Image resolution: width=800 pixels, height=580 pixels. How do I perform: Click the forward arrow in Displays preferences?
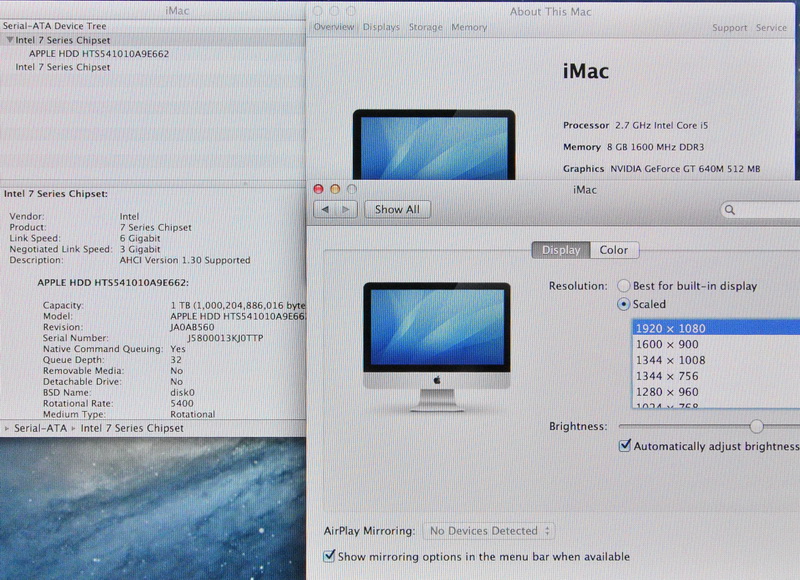346,210
